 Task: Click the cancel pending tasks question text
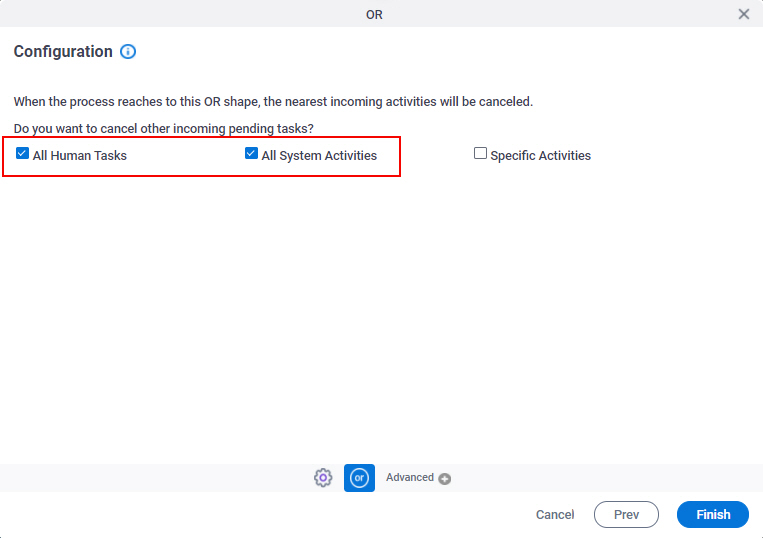(x=164, y=129)
